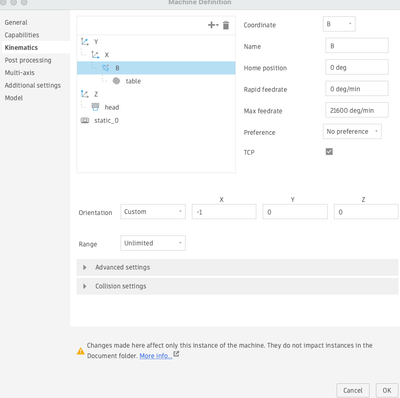Select the head label in tree

pos(112,107)
